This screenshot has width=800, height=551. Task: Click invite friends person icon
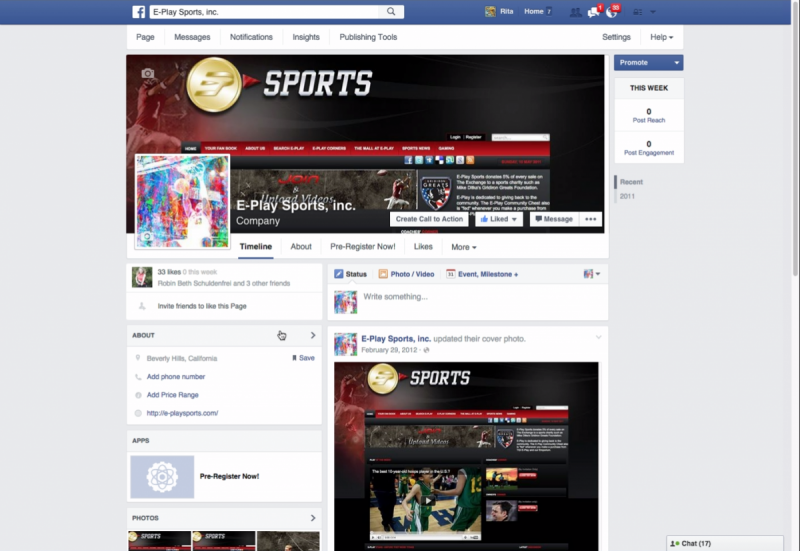(142, 306)
